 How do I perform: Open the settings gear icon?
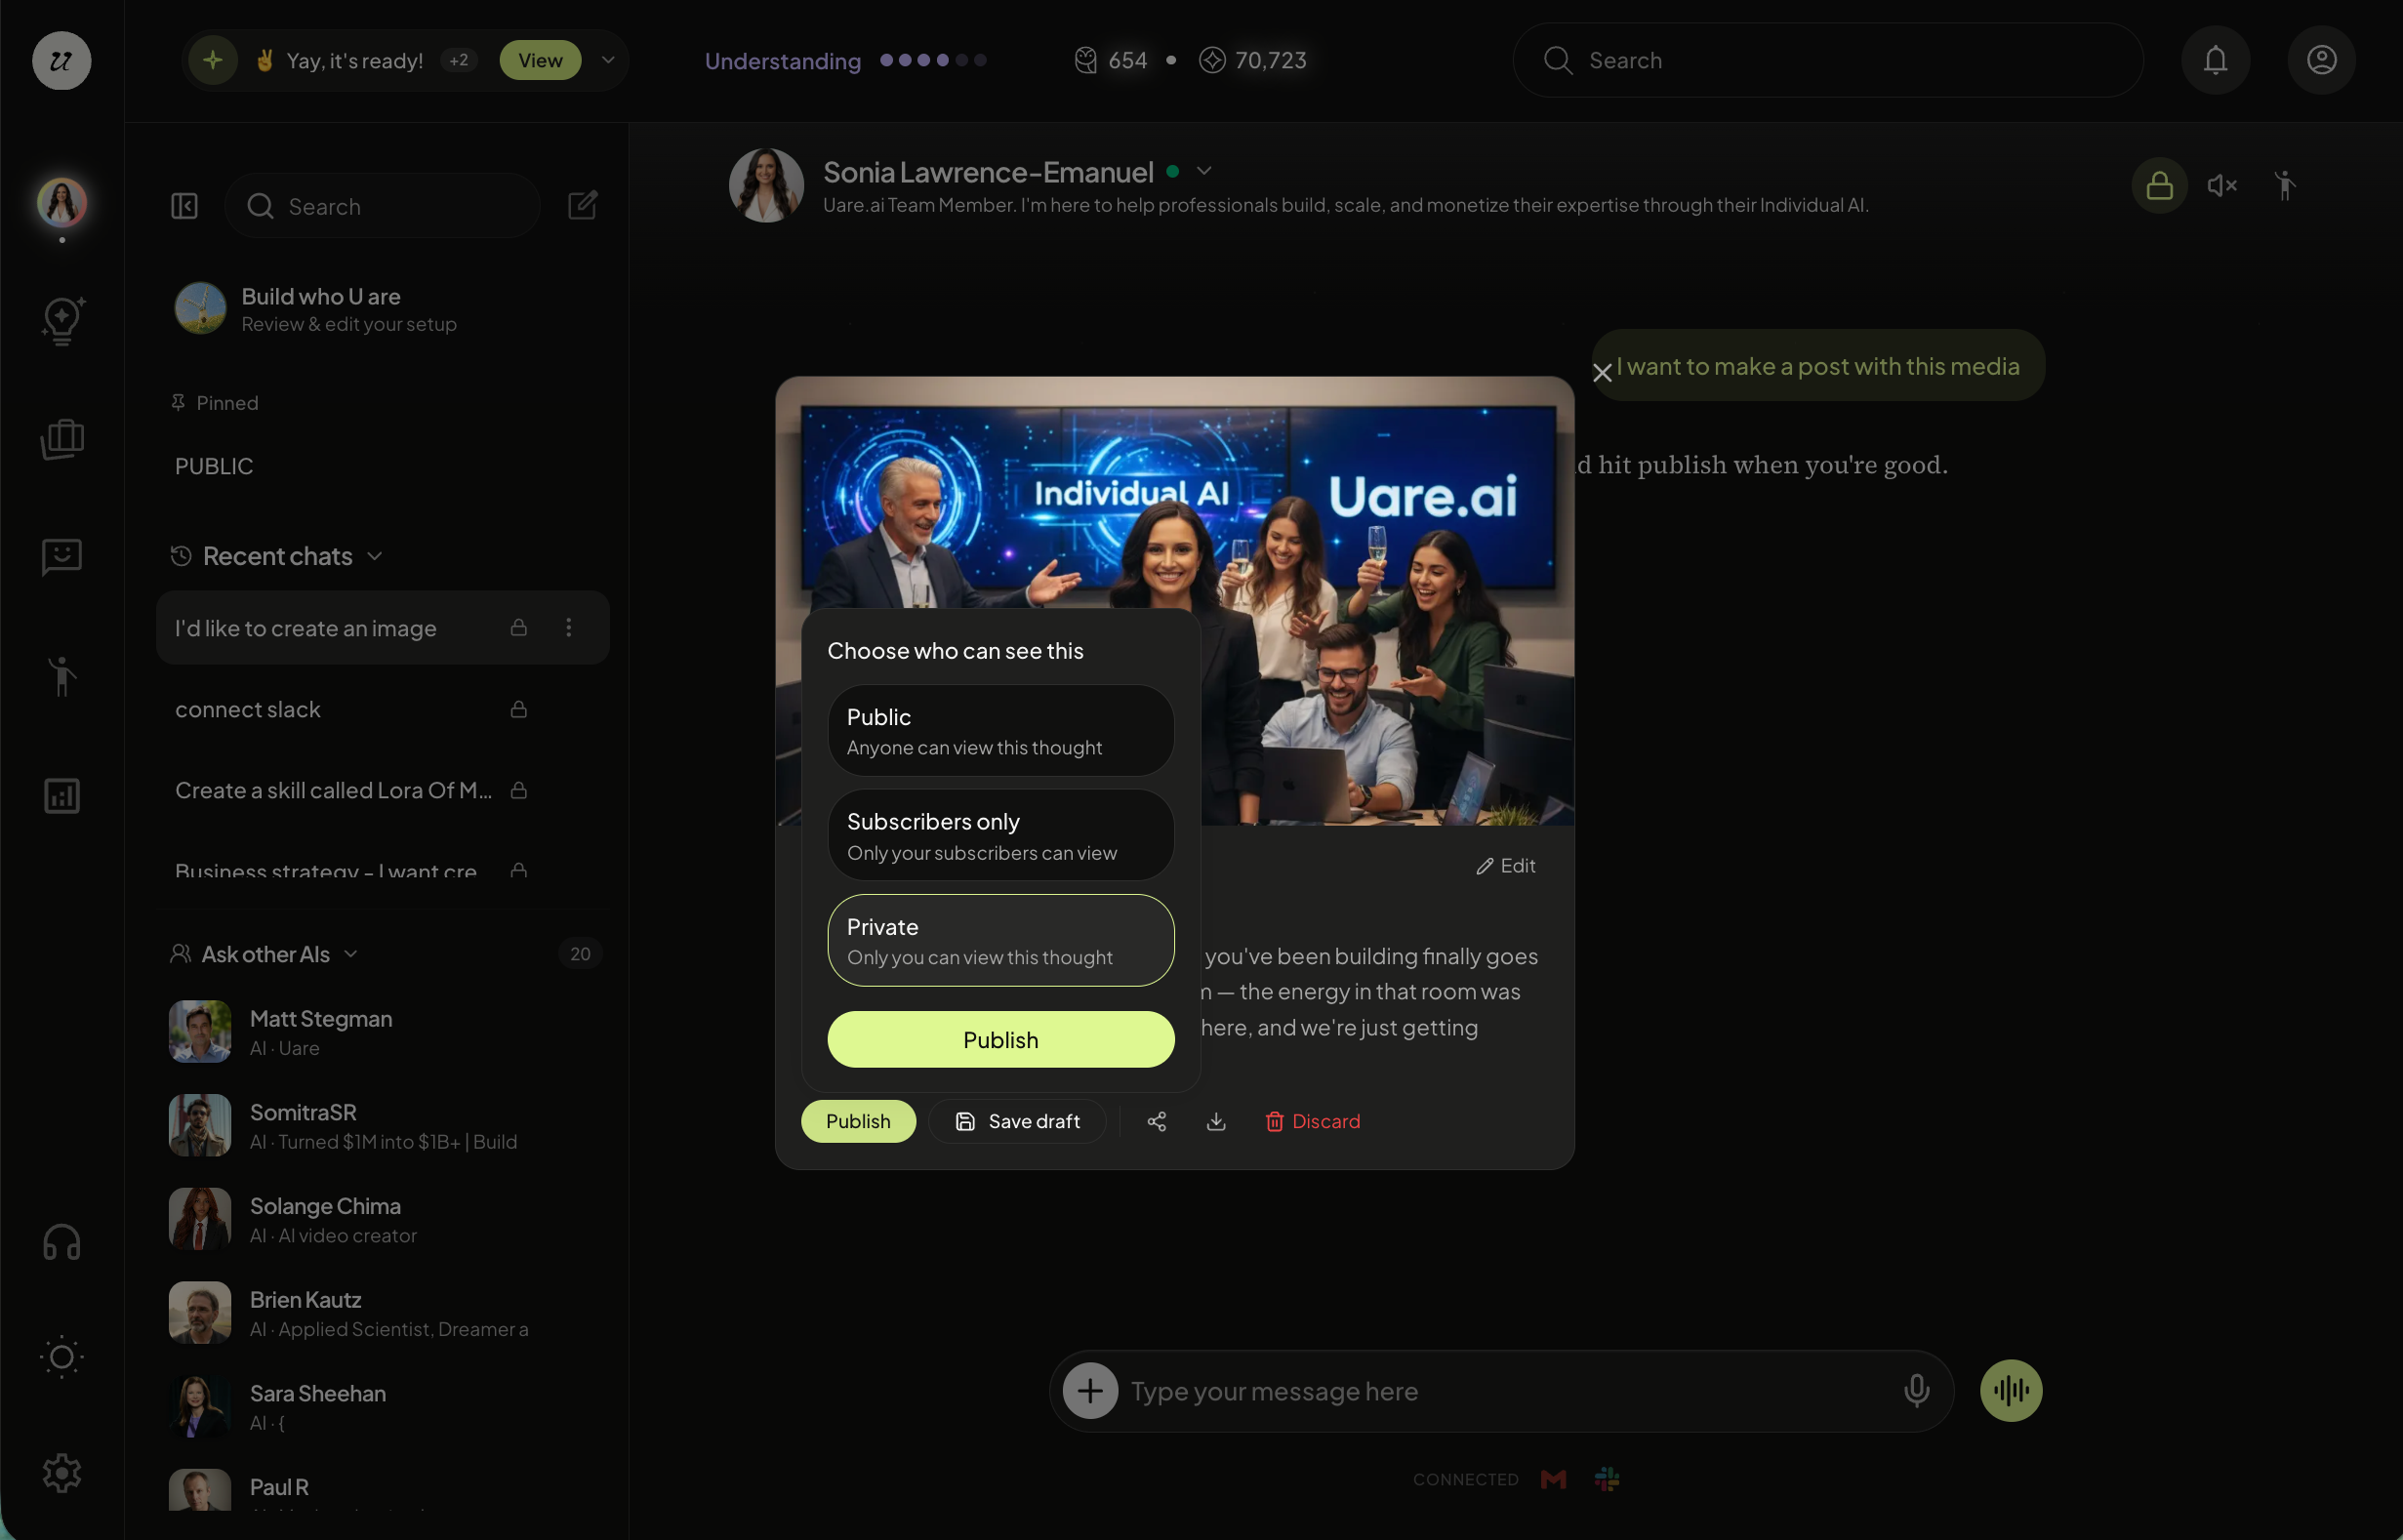[x=62, y=1473]
